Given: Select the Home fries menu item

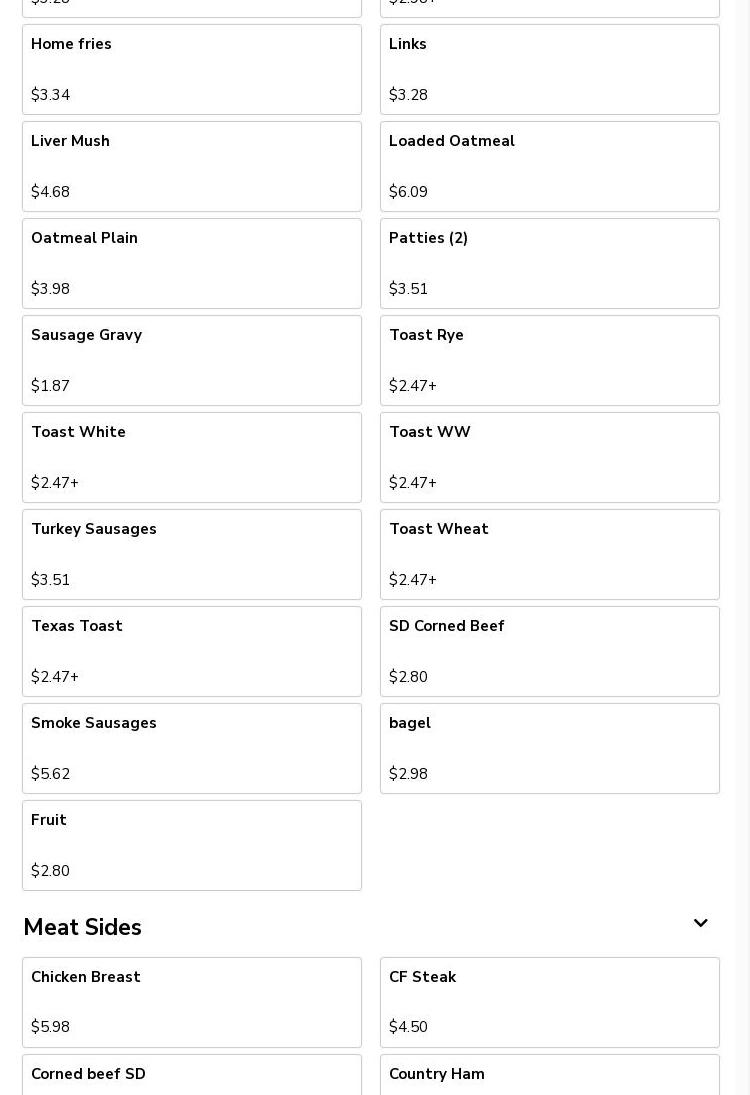Looking at the screenshot, I should [191, 69].
